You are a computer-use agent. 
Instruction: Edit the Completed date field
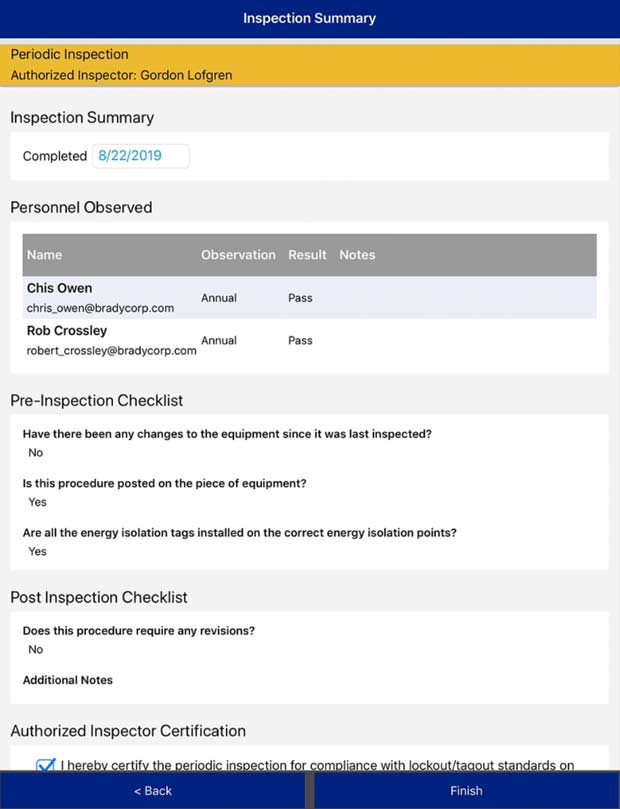140,156
